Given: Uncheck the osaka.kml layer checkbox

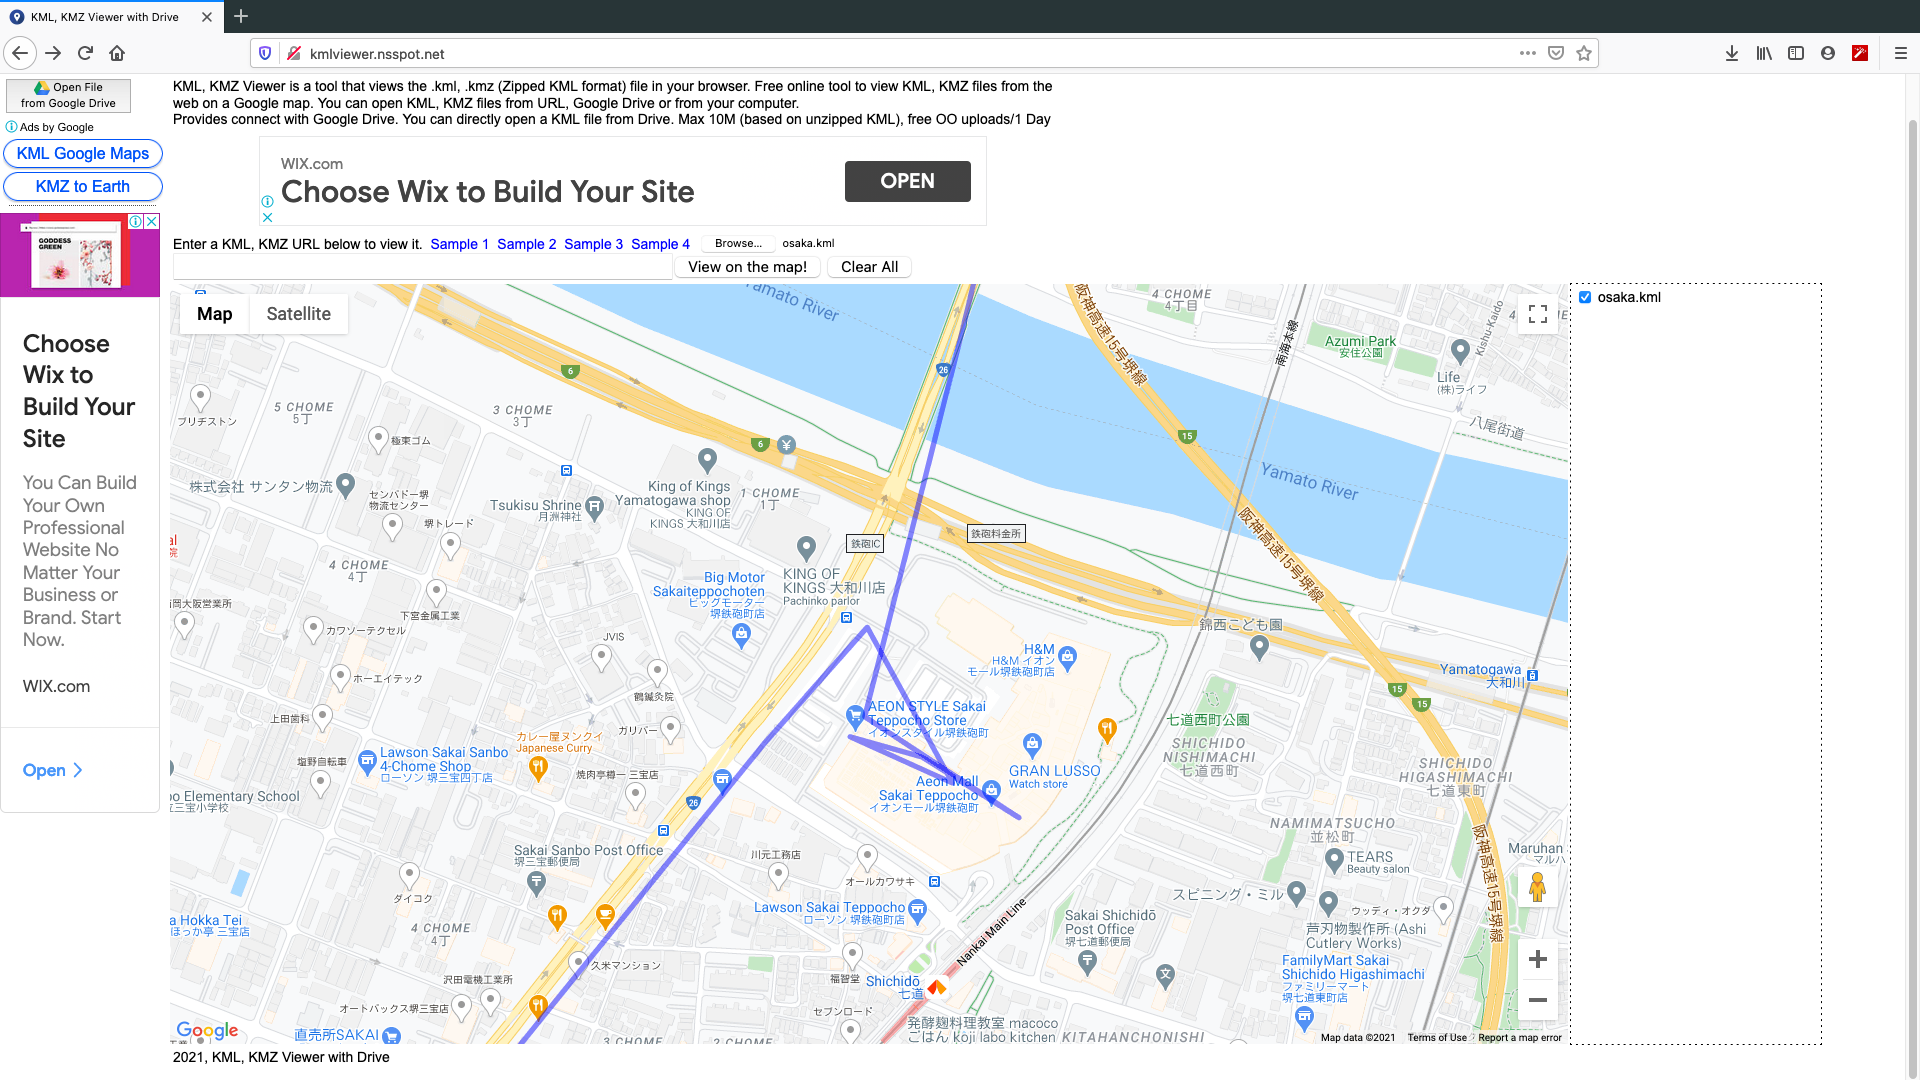Looking at the screenshot, I should point(1585,297).
